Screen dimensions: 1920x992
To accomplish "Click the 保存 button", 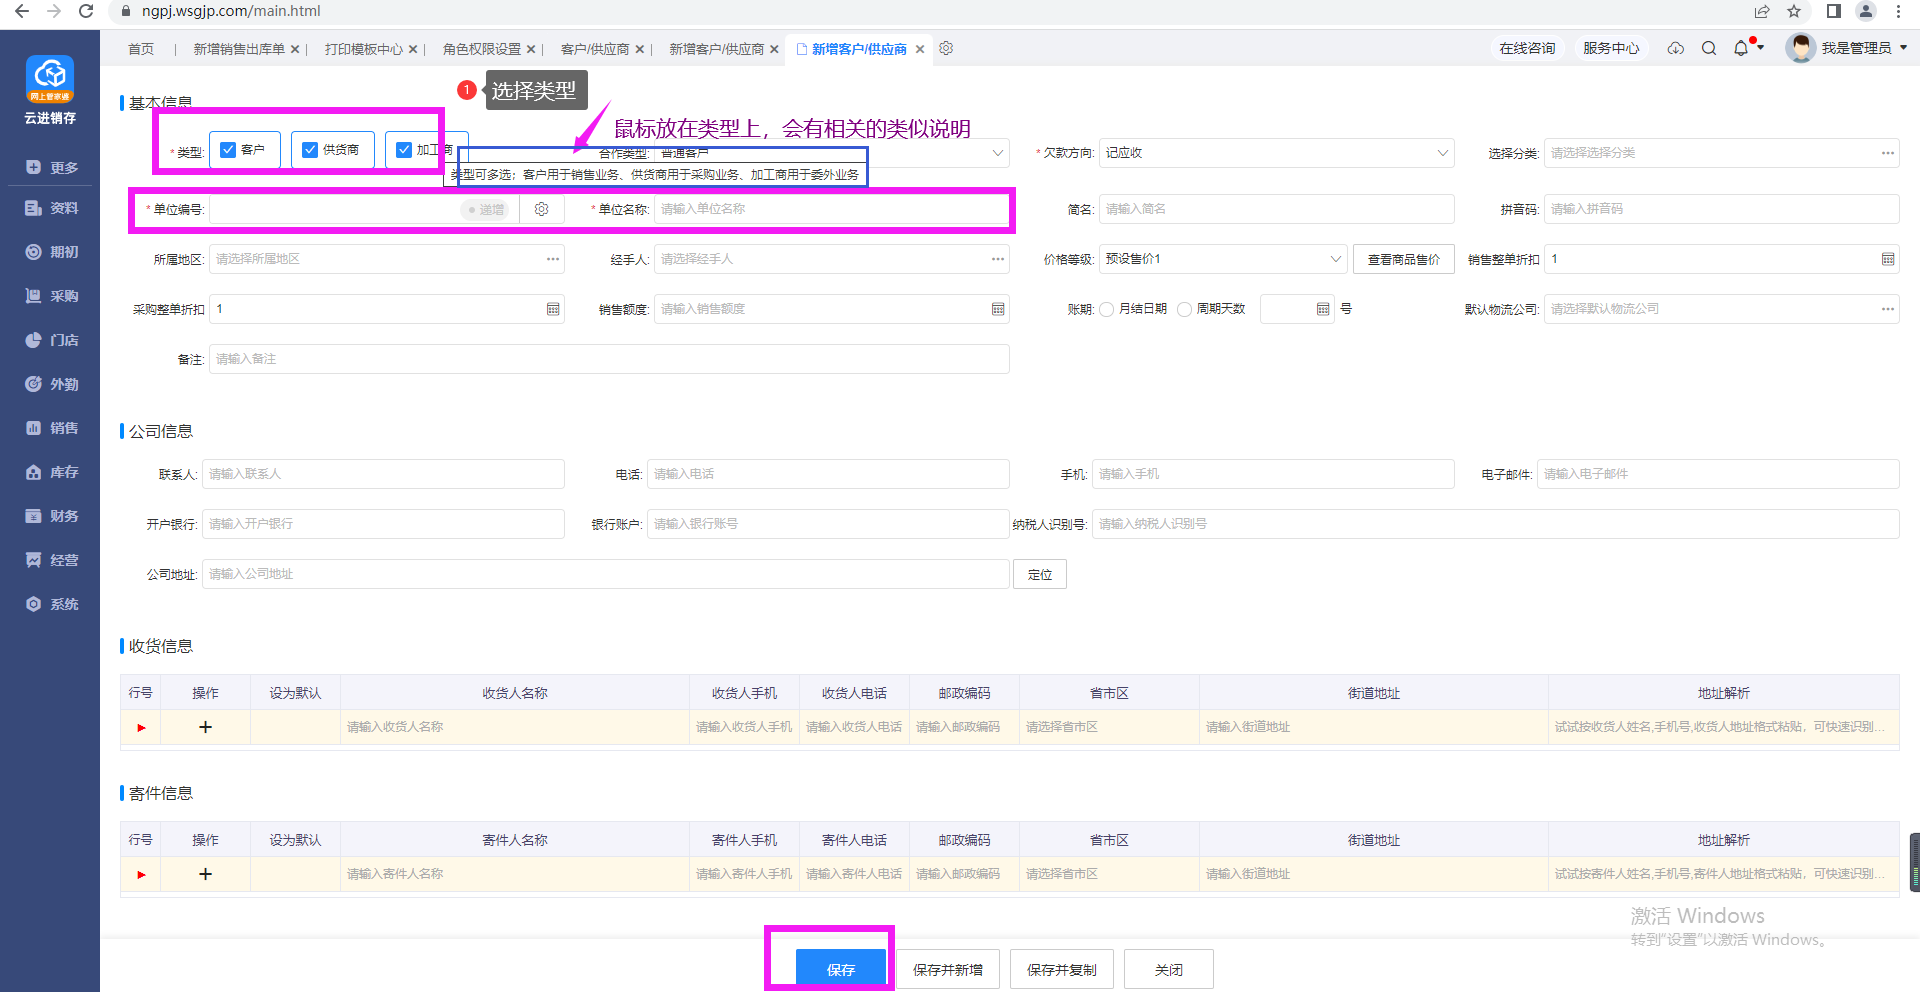I will (840, 969).
